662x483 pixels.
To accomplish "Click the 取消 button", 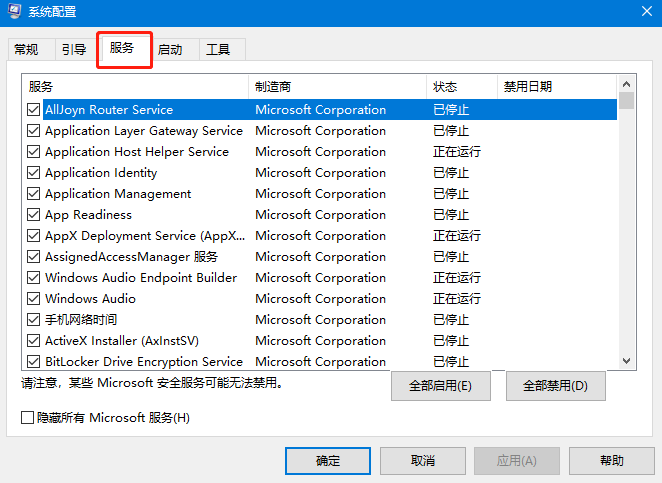I will point(422,460).
